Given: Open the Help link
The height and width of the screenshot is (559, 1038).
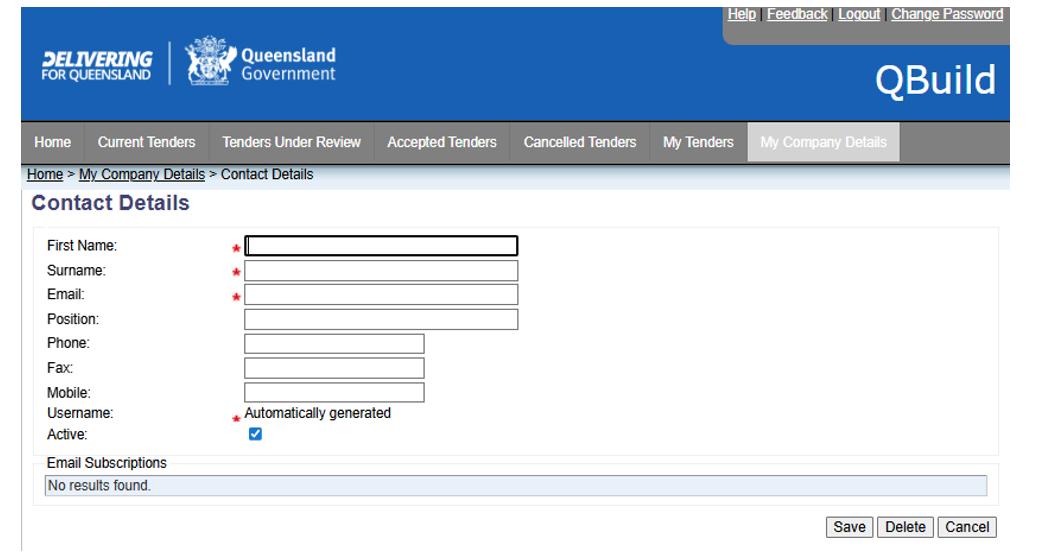Looking at the screenshot, I should (742, 14).
